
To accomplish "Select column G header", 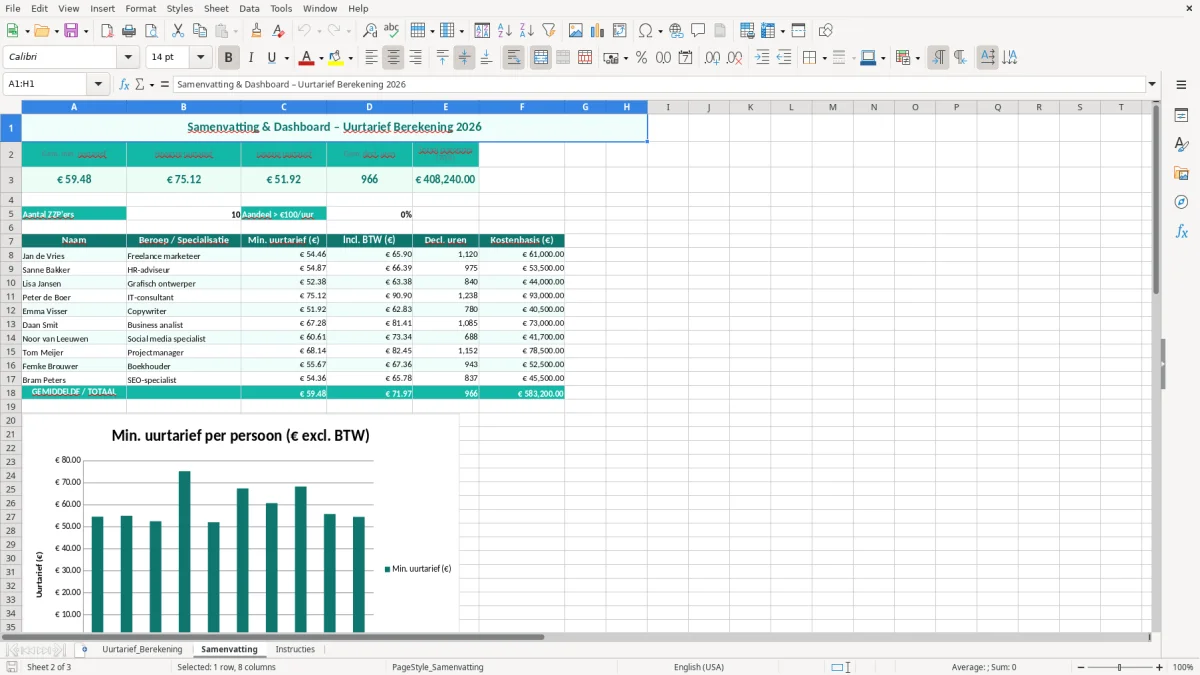I will click(585, 107).
